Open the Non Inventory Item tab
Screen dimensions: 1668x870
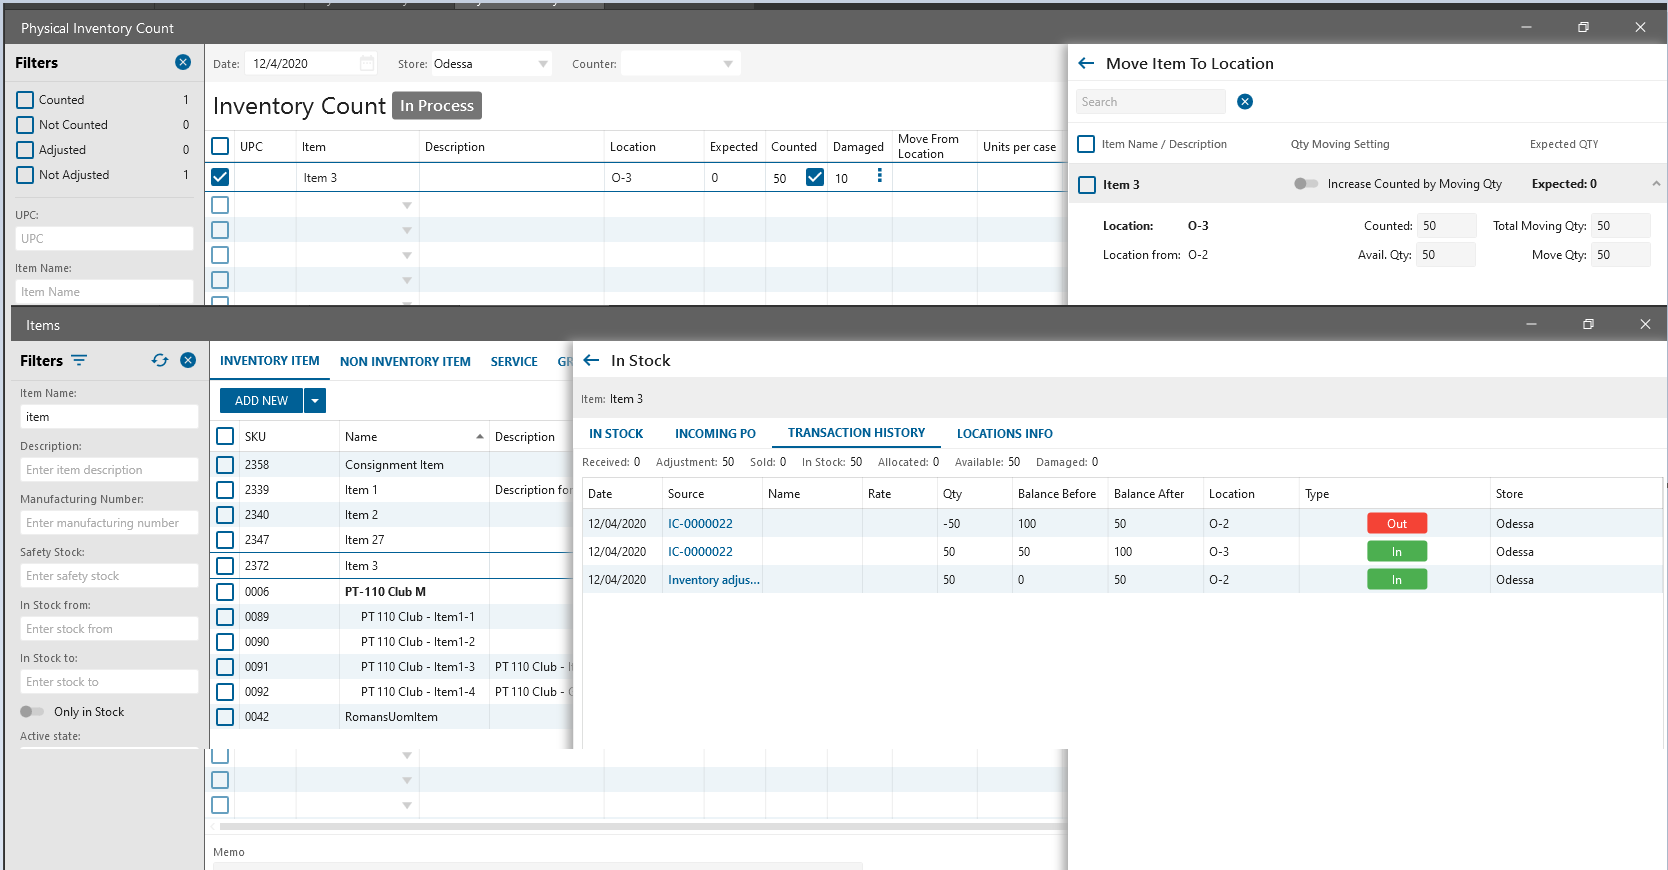pos(405,362)
